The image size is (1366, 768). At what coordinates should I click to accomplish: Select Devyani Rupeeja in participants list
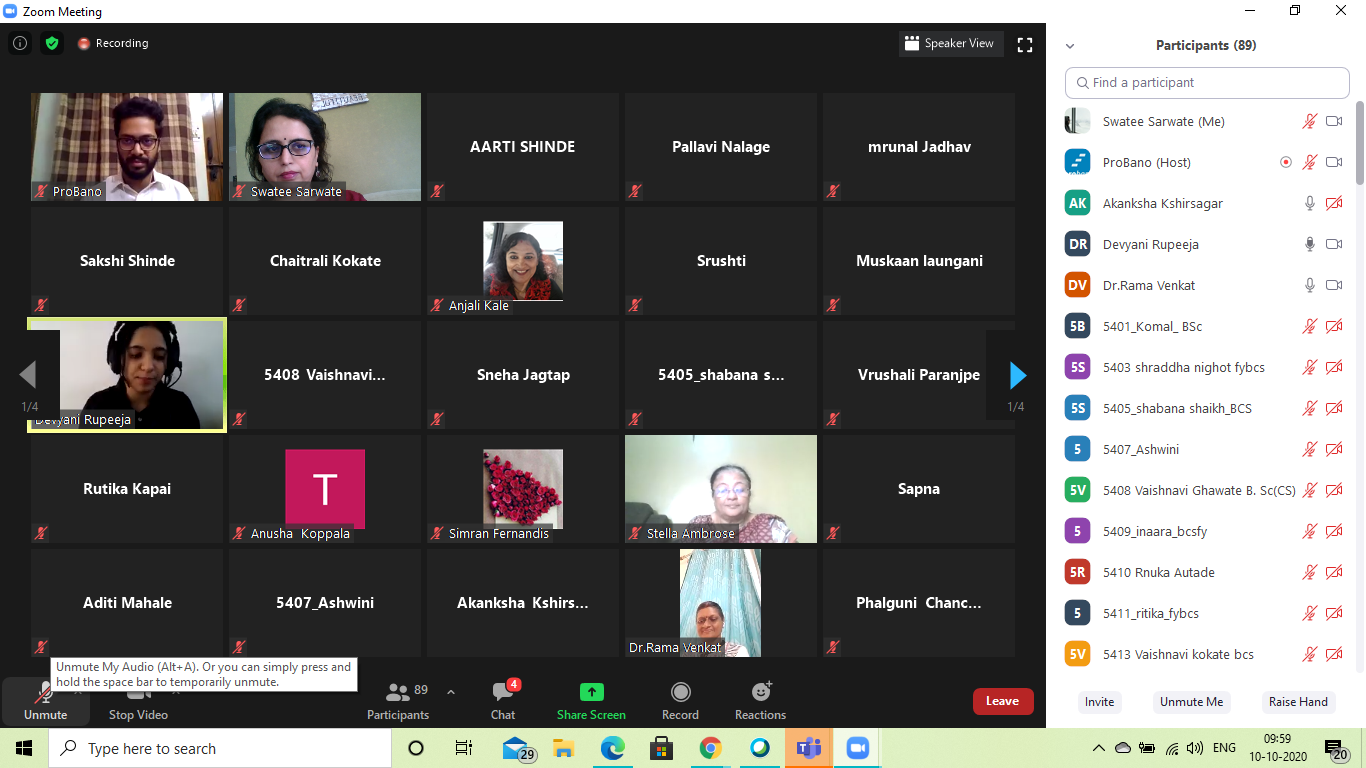(x=1150, y=244)
